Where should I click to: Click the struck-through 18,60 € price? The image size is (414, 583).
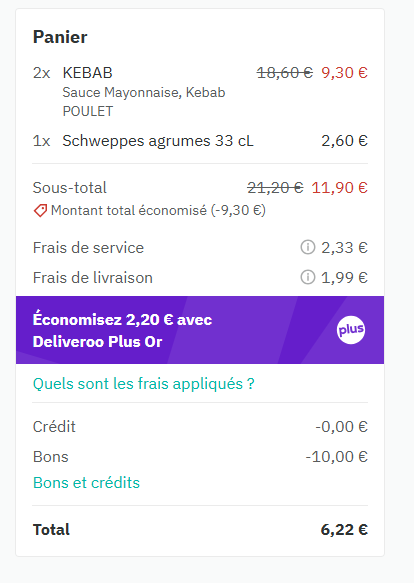click(285, 73)
